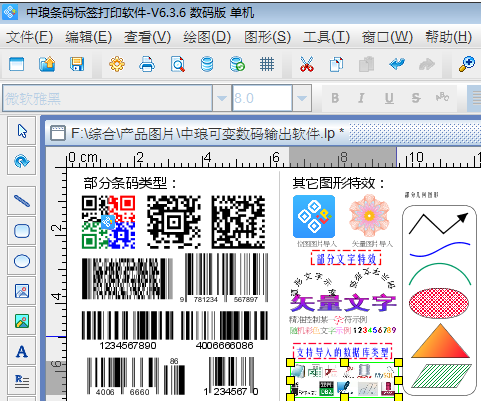
Task: Copy selection with the copy icon
Action: pyautogui.click(x=336, y=64)
